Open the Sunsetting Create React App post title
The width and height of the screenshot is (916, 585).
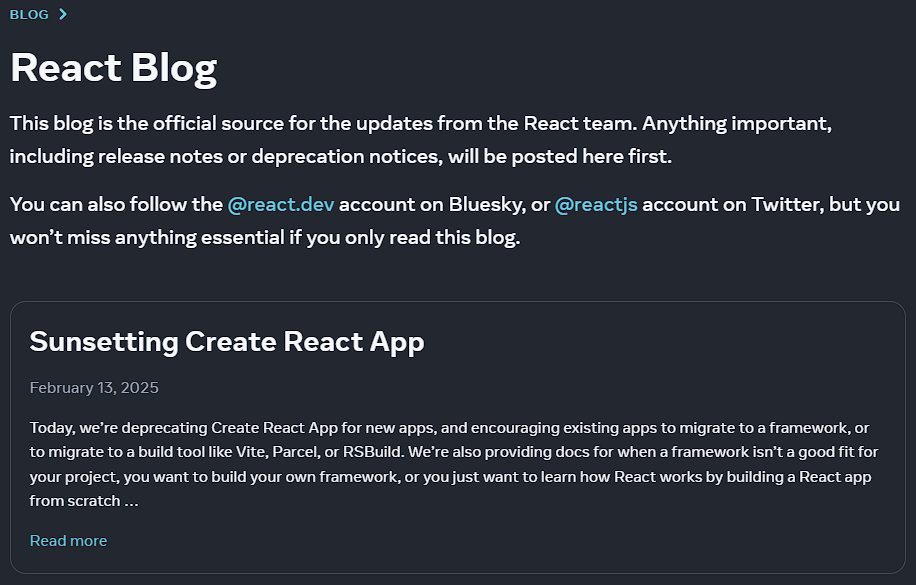tap(227, 342)
